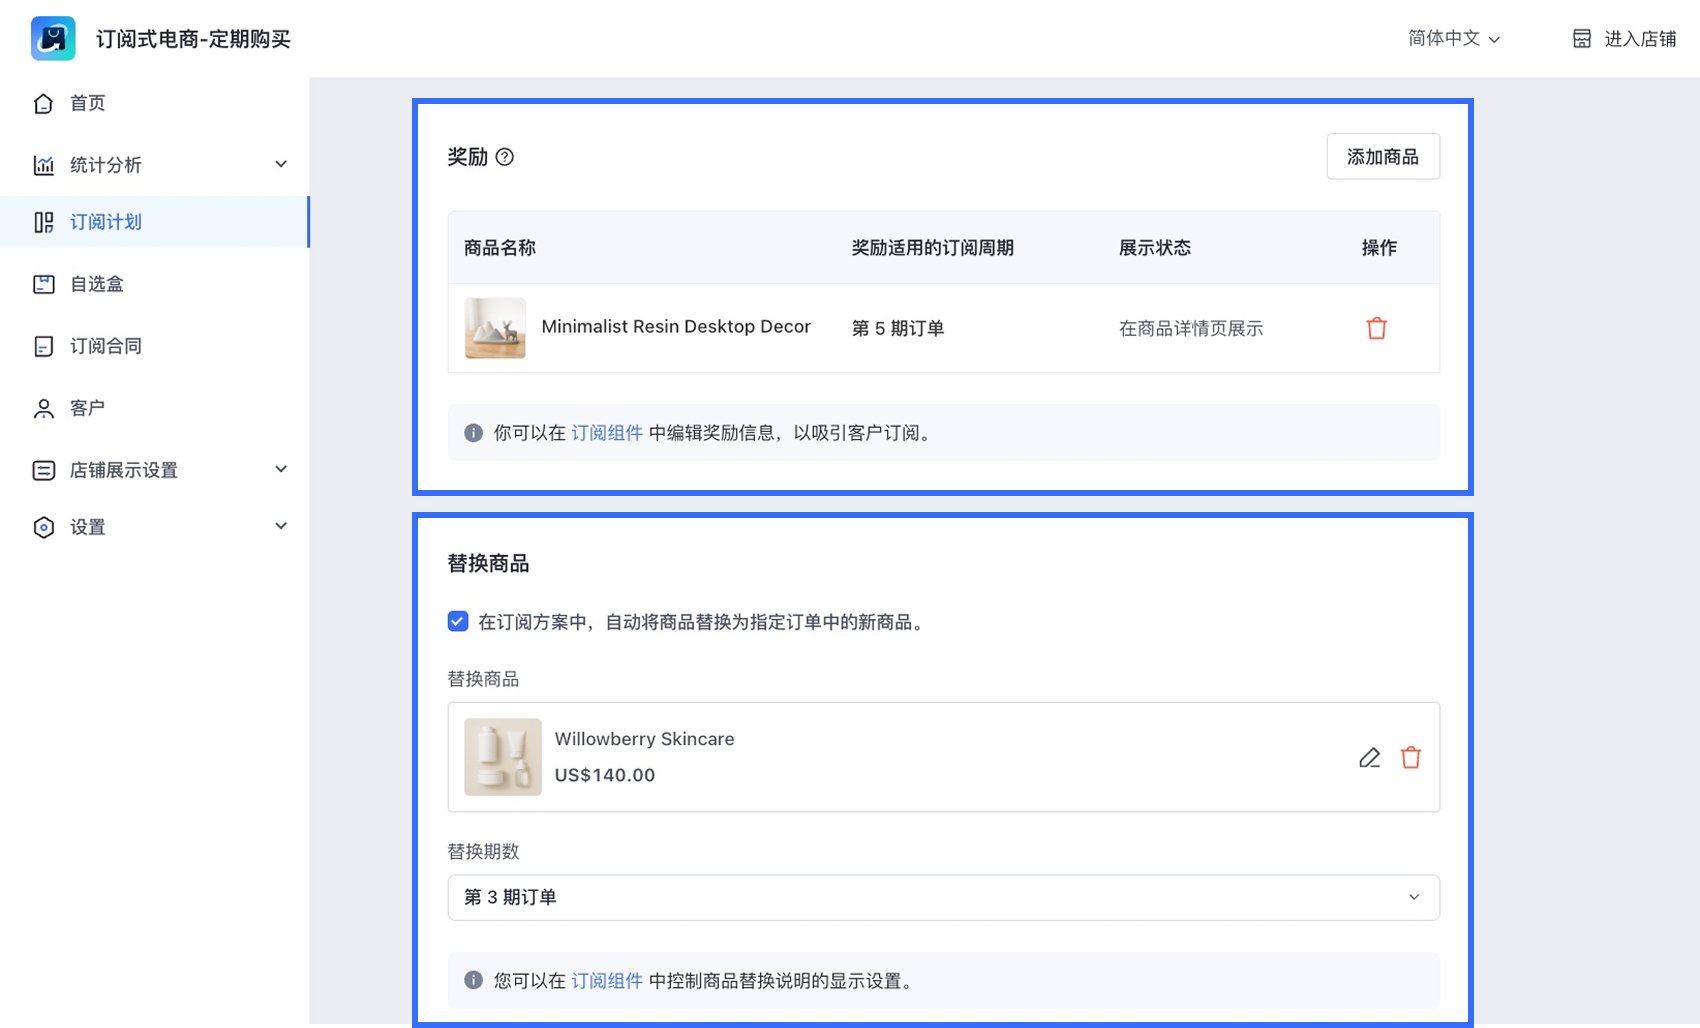Open the 替换期数 dropdown

point(943,897)
